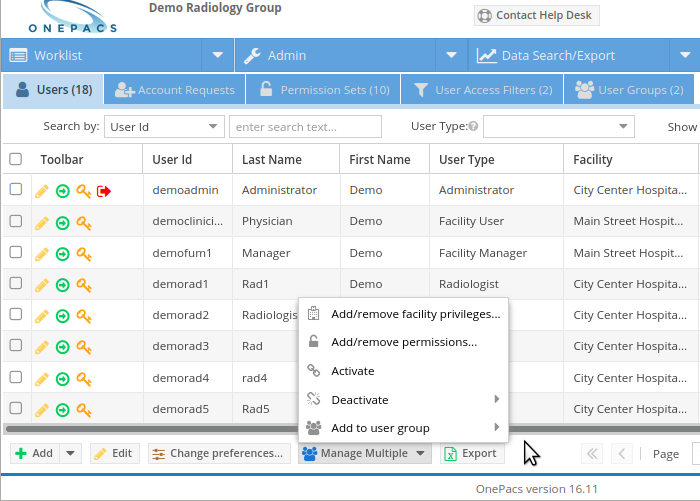The width and height of the screenshot is (700, 501).
Task: Click pencil edit icon for democlinici... user
Action: point(42,223)
